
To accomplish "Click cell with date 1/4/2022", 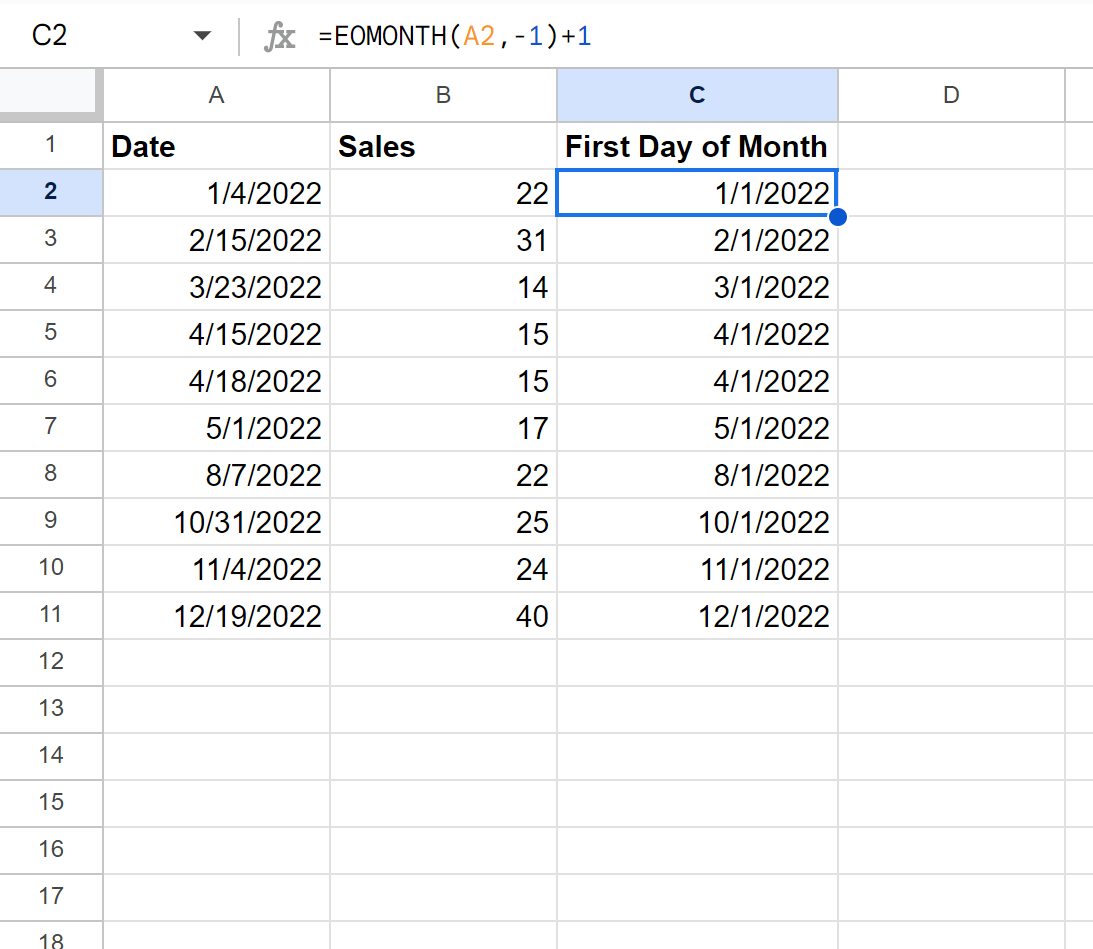I will point(216,192).
